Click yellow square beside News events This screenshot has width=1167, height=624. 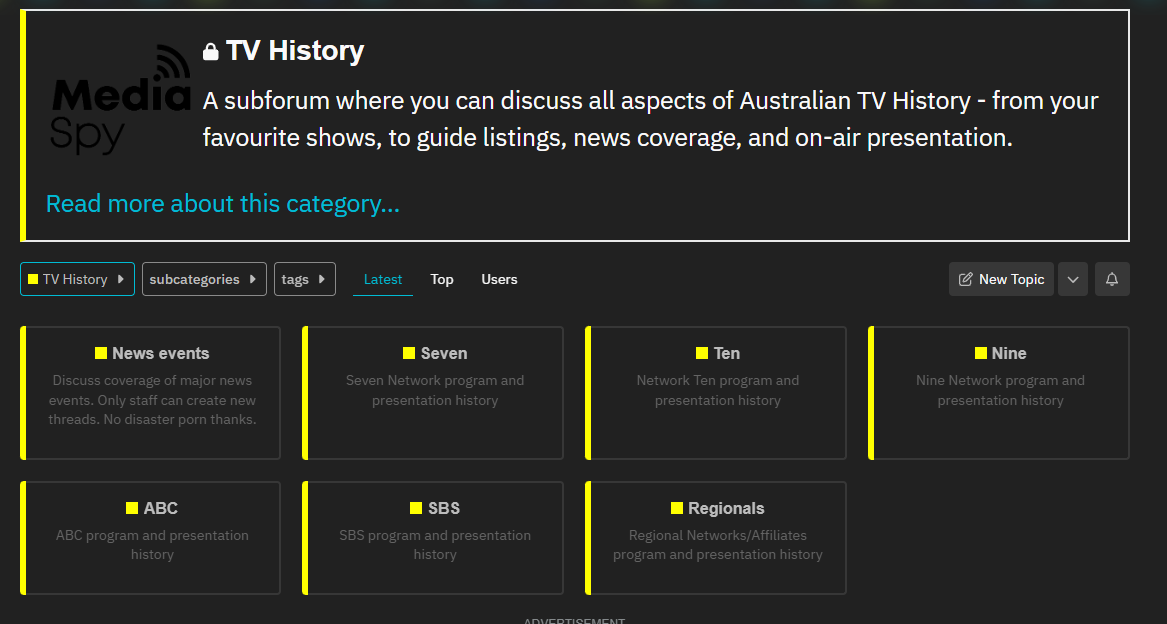pos(101,353)
